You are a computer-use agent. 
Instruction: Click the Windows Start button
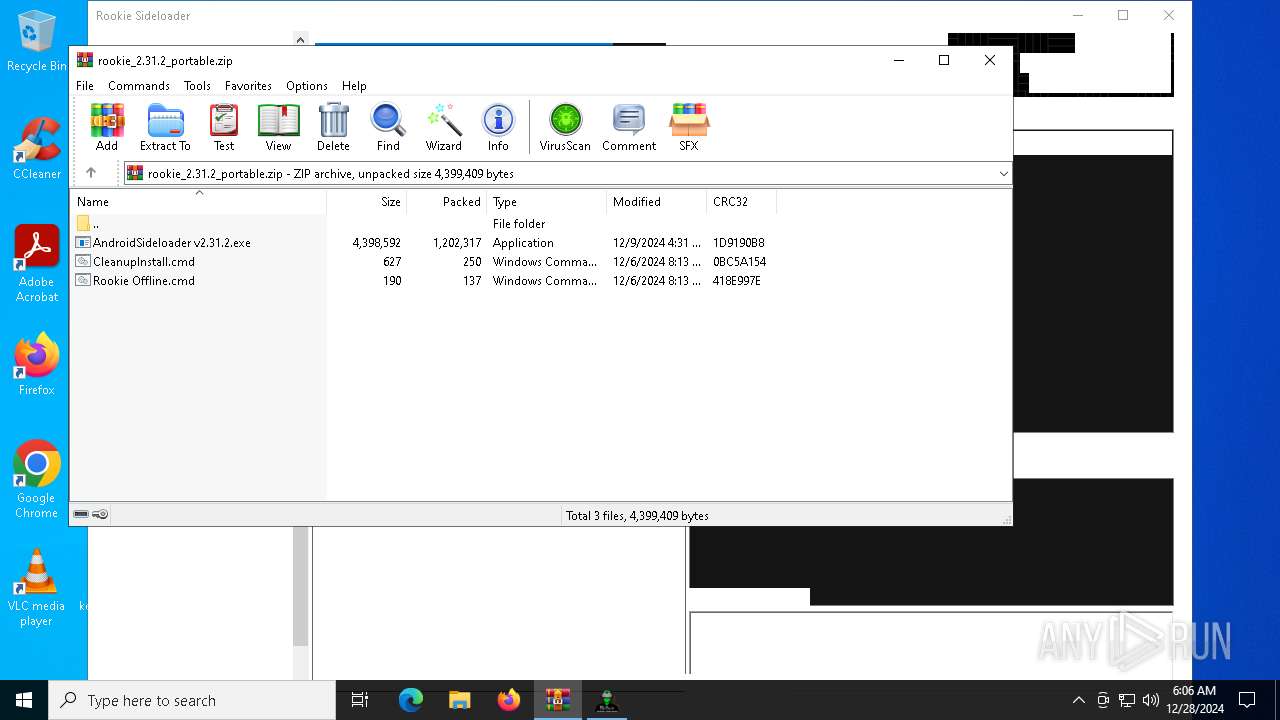point(24,700)
